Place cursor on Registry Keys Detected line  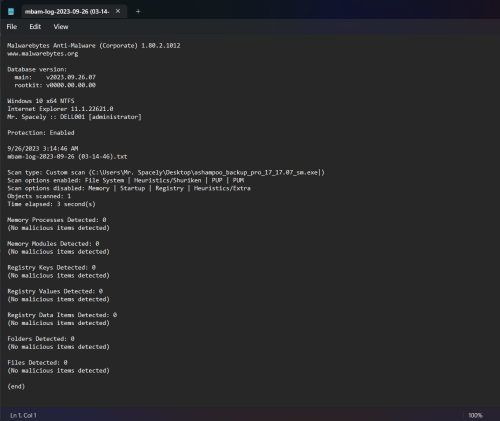pyautogui.click(x=51, y=268)
